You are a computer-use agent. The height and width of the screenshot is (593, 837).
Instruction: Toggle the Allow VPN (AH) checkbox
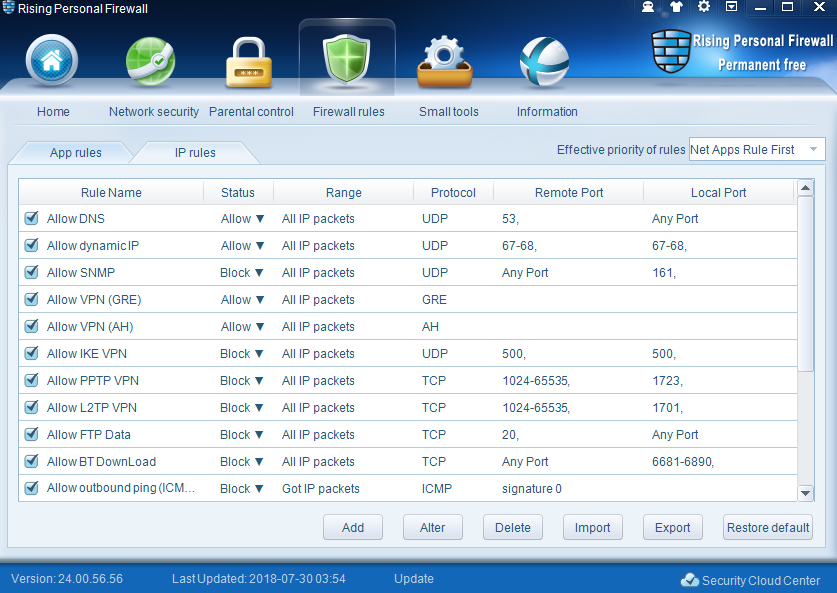31,326
